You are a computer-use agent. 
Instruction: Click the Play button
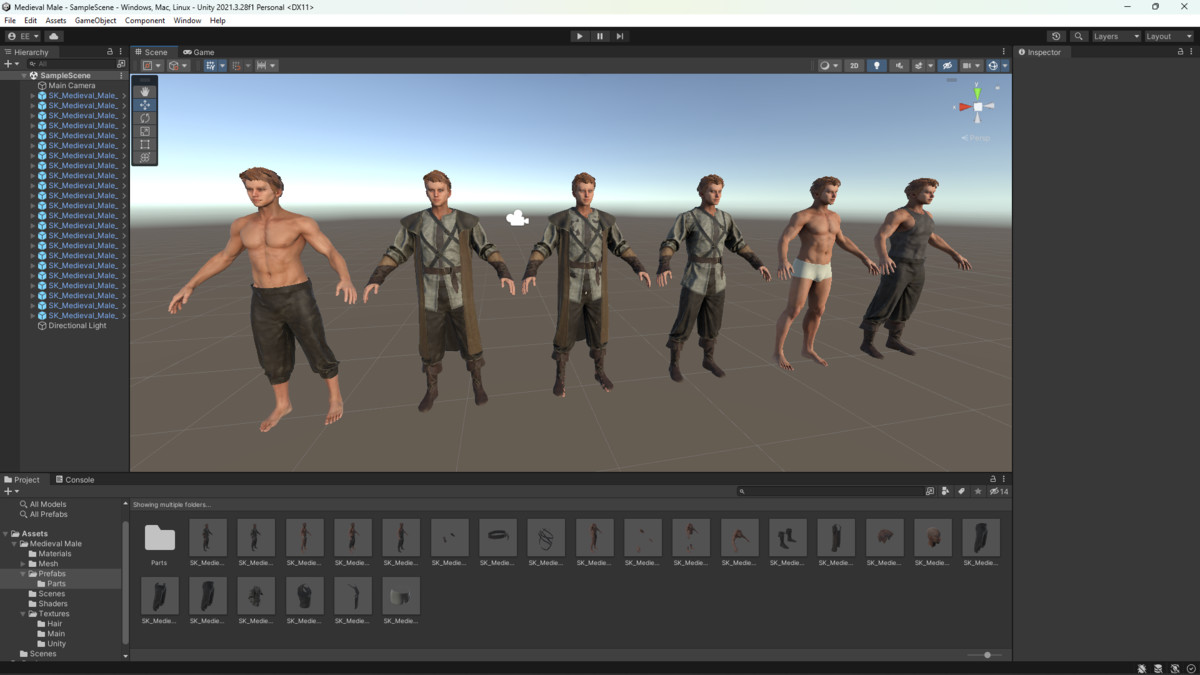[579, 36]
